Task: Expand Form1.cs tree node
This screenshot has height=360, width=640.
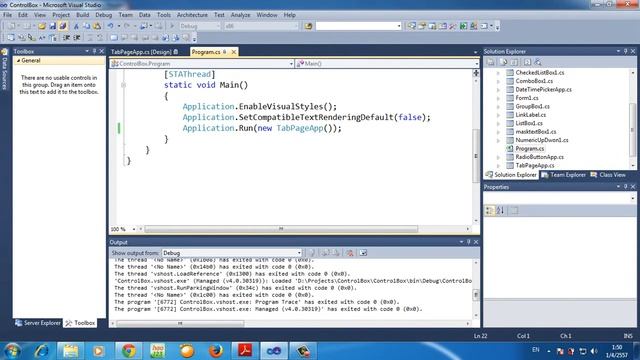Action: pos(498,98)
